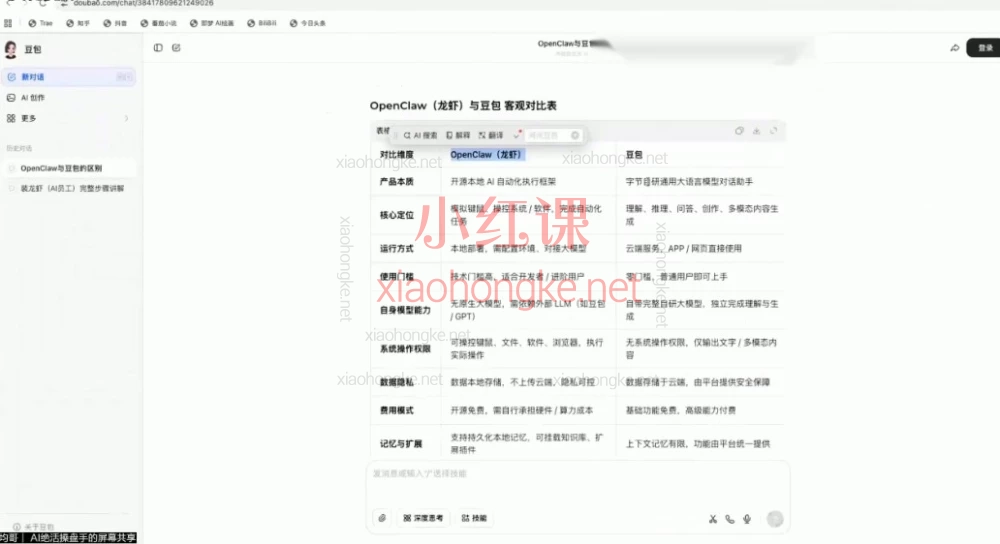Click the share icon near 登录
Screen dimensions: 1000x544
click(955, 48)
